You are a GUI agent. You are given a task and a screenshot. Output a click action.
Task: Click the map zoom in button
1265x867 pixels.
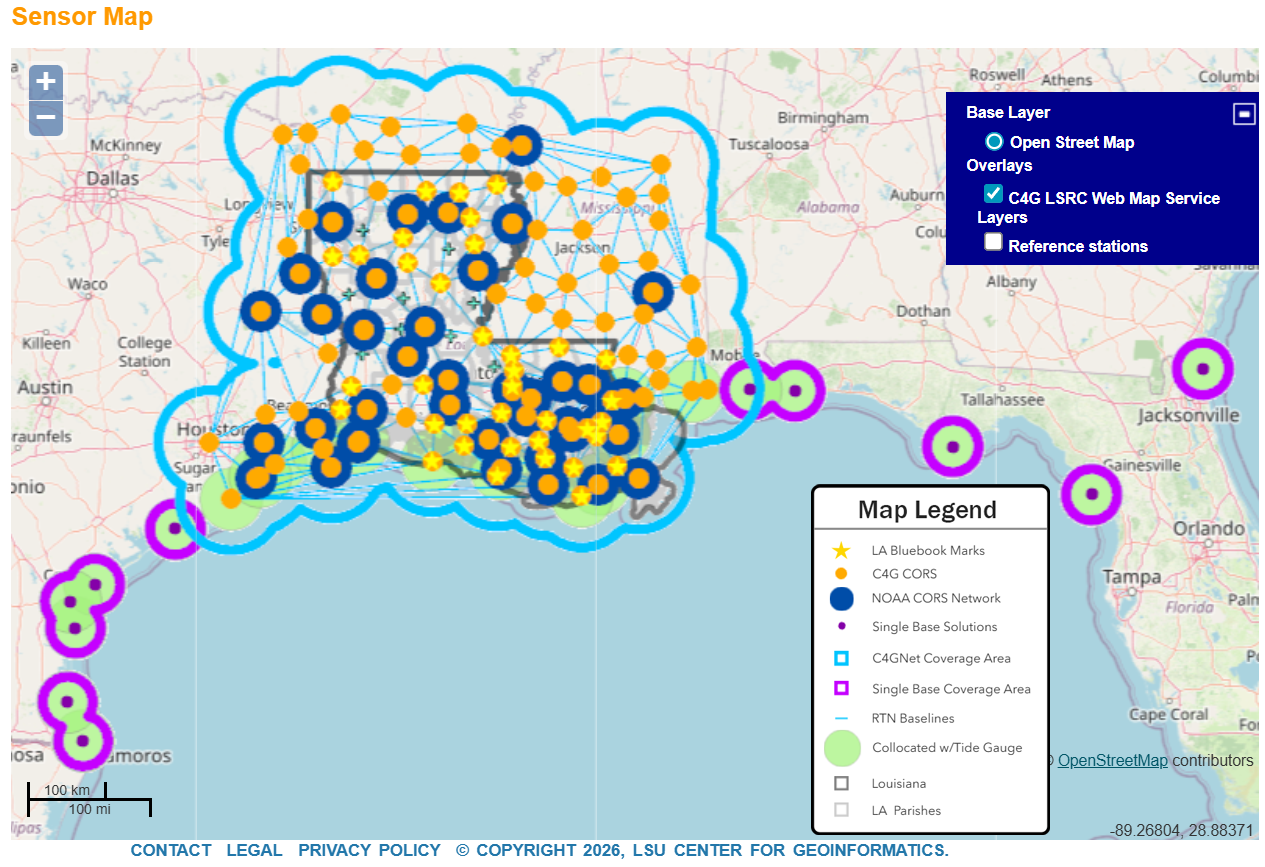[45, 81]
